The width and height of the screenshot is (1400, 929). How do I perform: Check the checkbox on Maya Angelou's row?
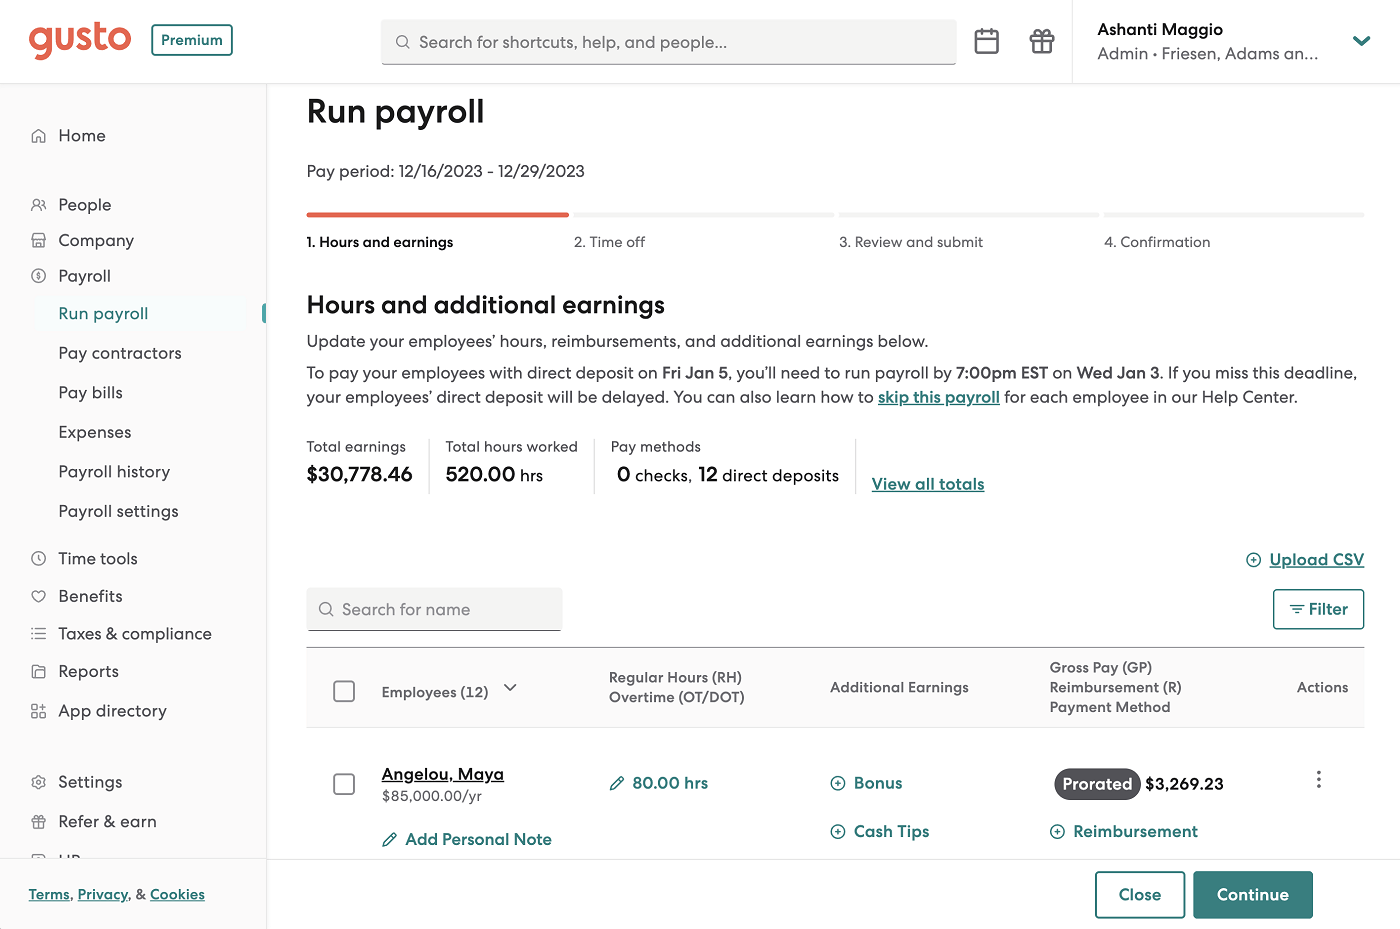click(344, 784)
